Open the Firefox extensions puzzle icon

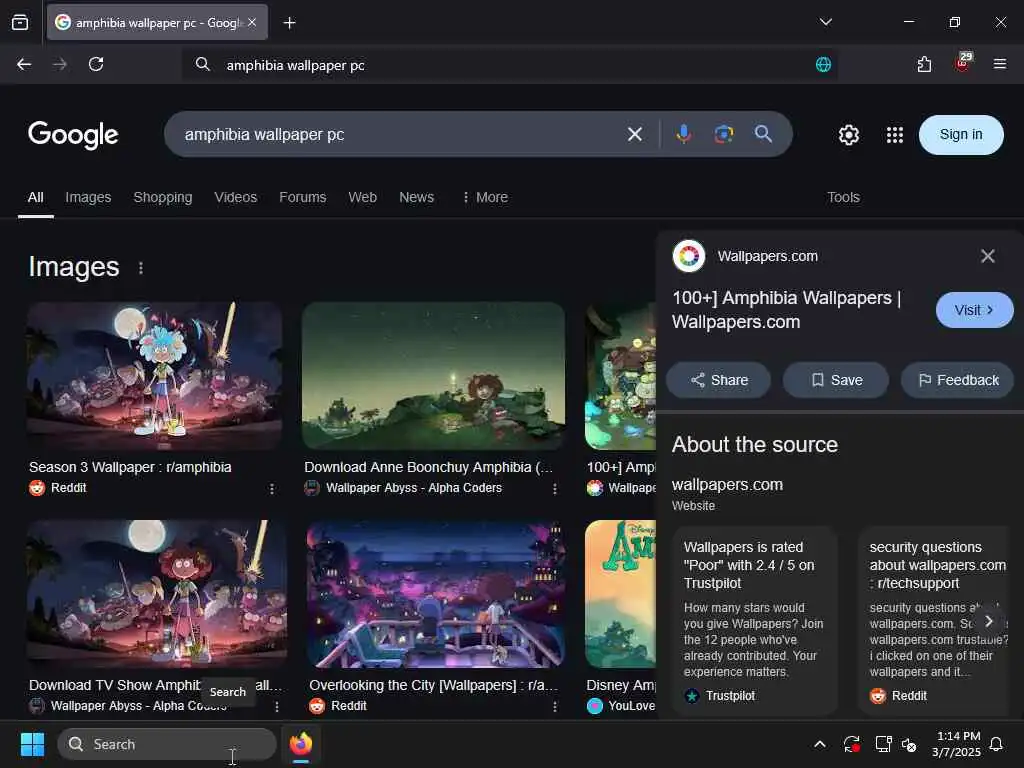coord(924,64)
